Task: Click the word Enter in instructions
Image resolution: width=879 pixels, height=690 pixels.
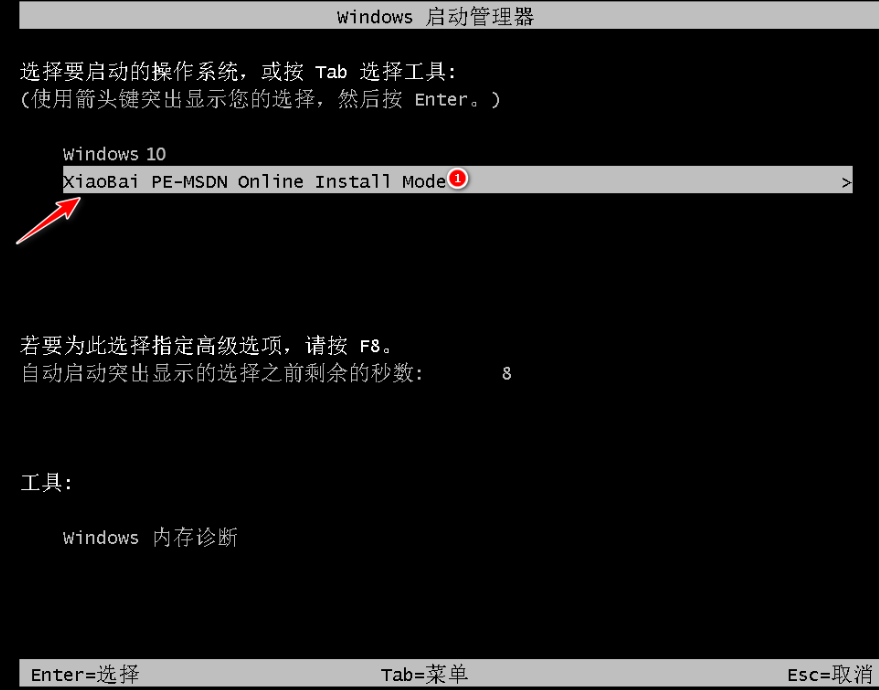Action: 441,100
